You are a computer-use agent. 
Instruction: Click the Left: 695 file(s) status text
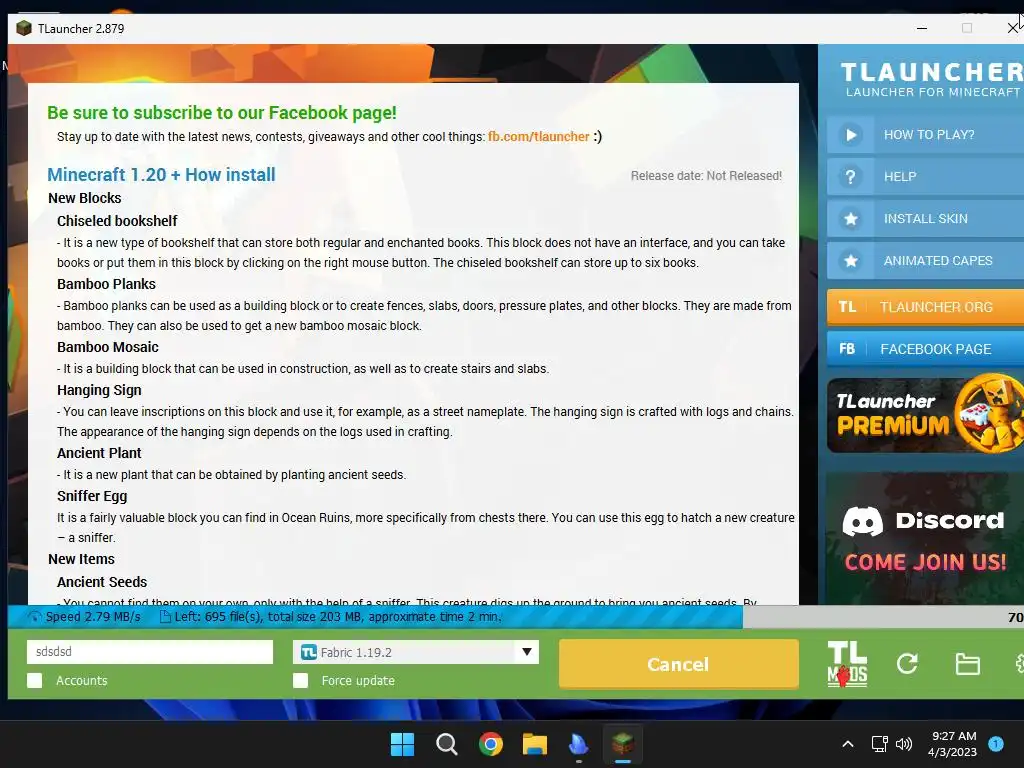coord(338,616)
